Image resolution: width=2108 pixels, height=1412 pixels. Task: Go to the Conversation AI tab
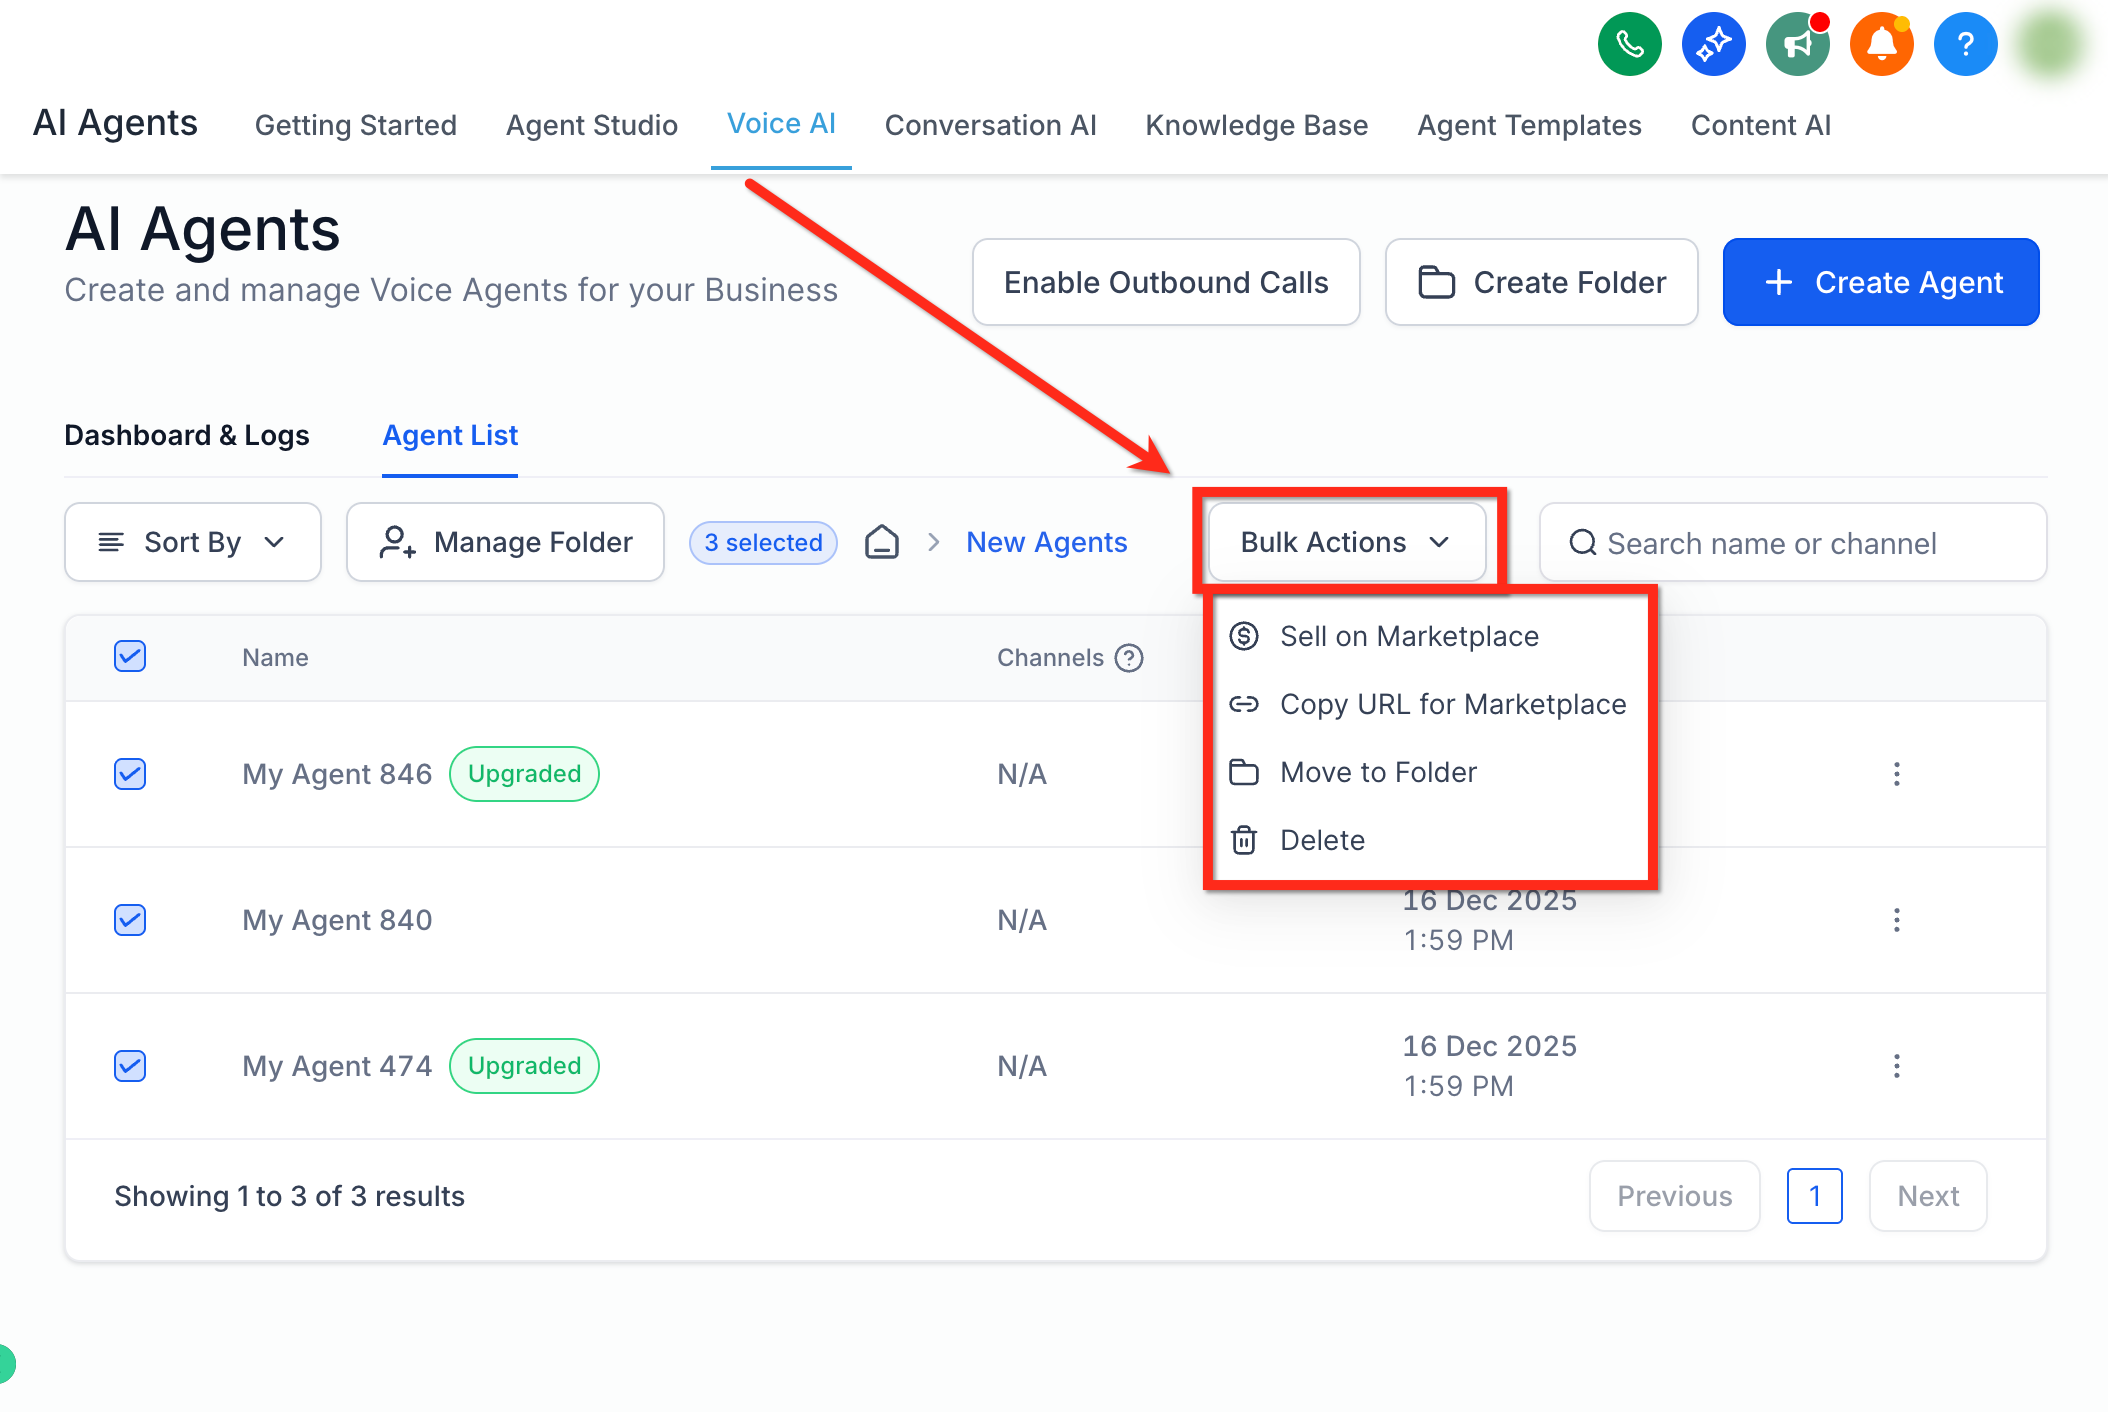990,125
